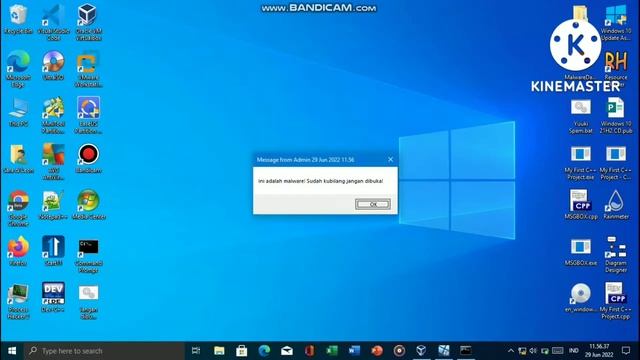Select the Process Hacker desktop shortcut
The height and width of the screenshot is (360, 640).
point(18,302)
